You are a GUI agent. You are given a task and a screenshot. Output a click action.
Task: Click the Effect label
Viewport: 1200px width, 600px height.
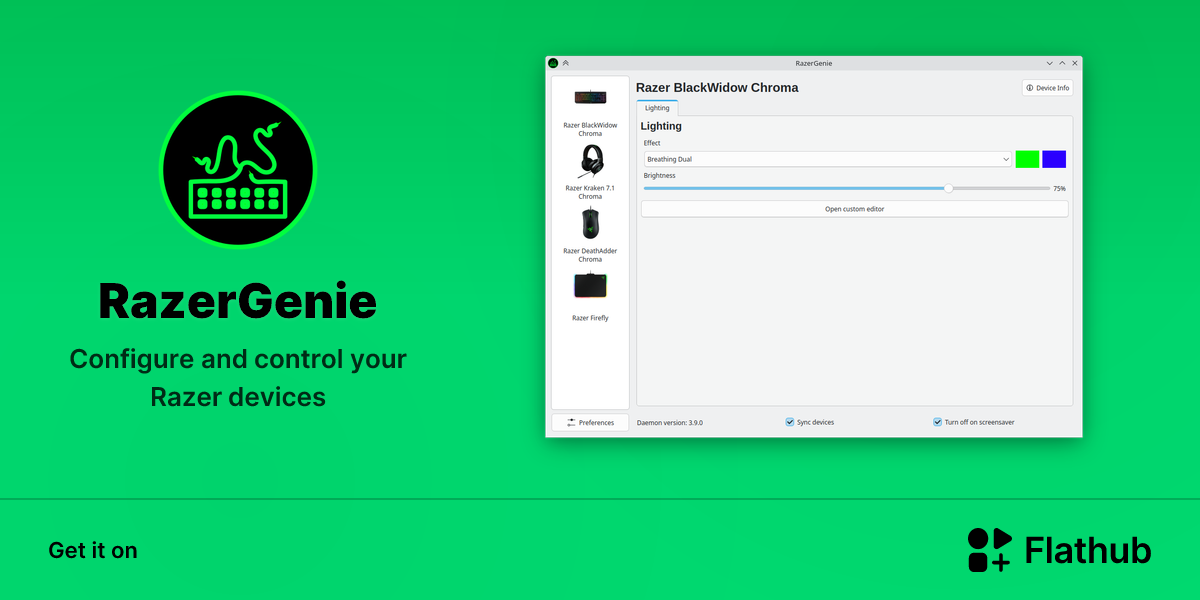(x=652, y=143)
